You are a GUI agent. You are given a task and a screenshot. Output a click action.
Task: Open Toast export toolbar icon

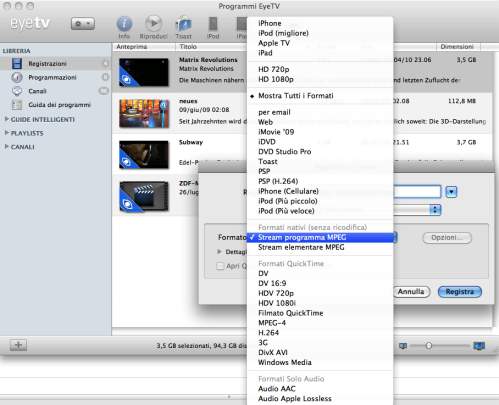[x=183, y=25]
